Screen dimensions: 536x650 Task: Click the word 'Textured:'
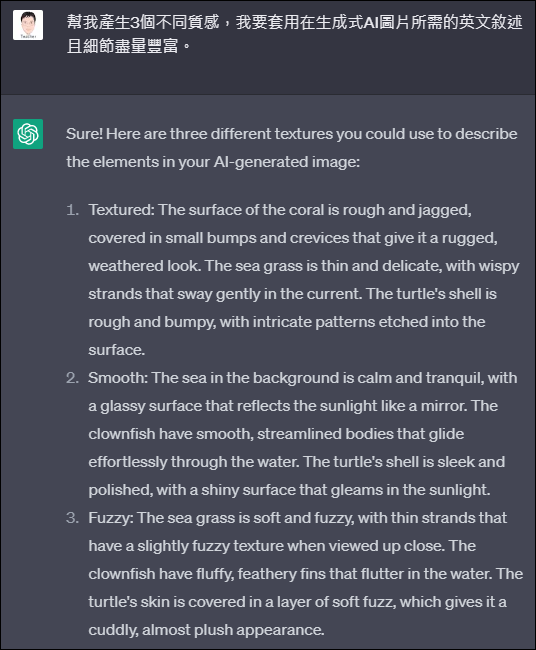point(121,210)
